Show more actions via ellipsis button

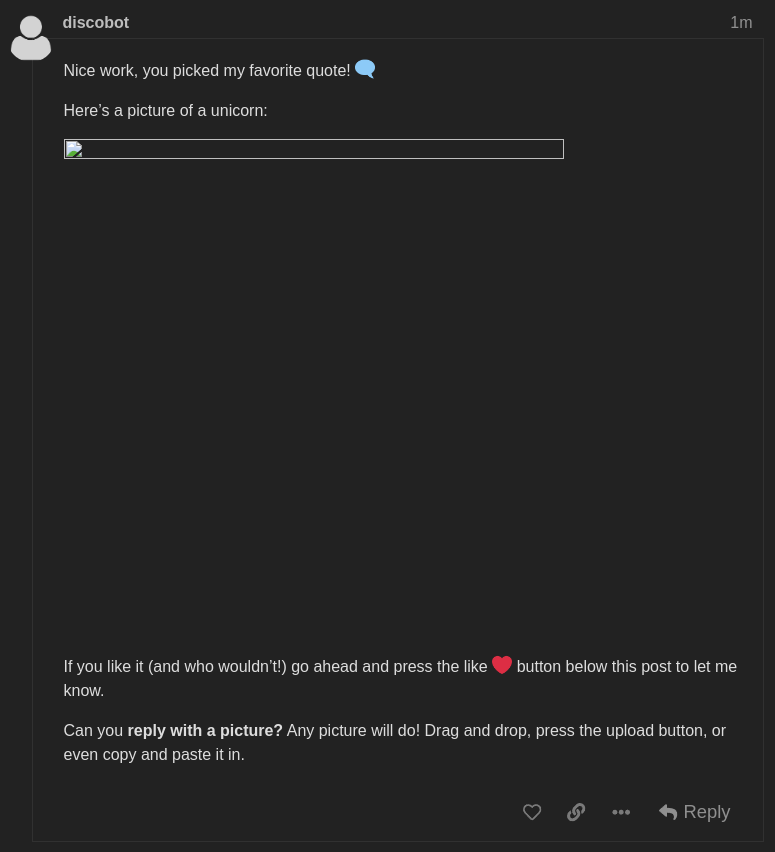[x=621, y=812]
